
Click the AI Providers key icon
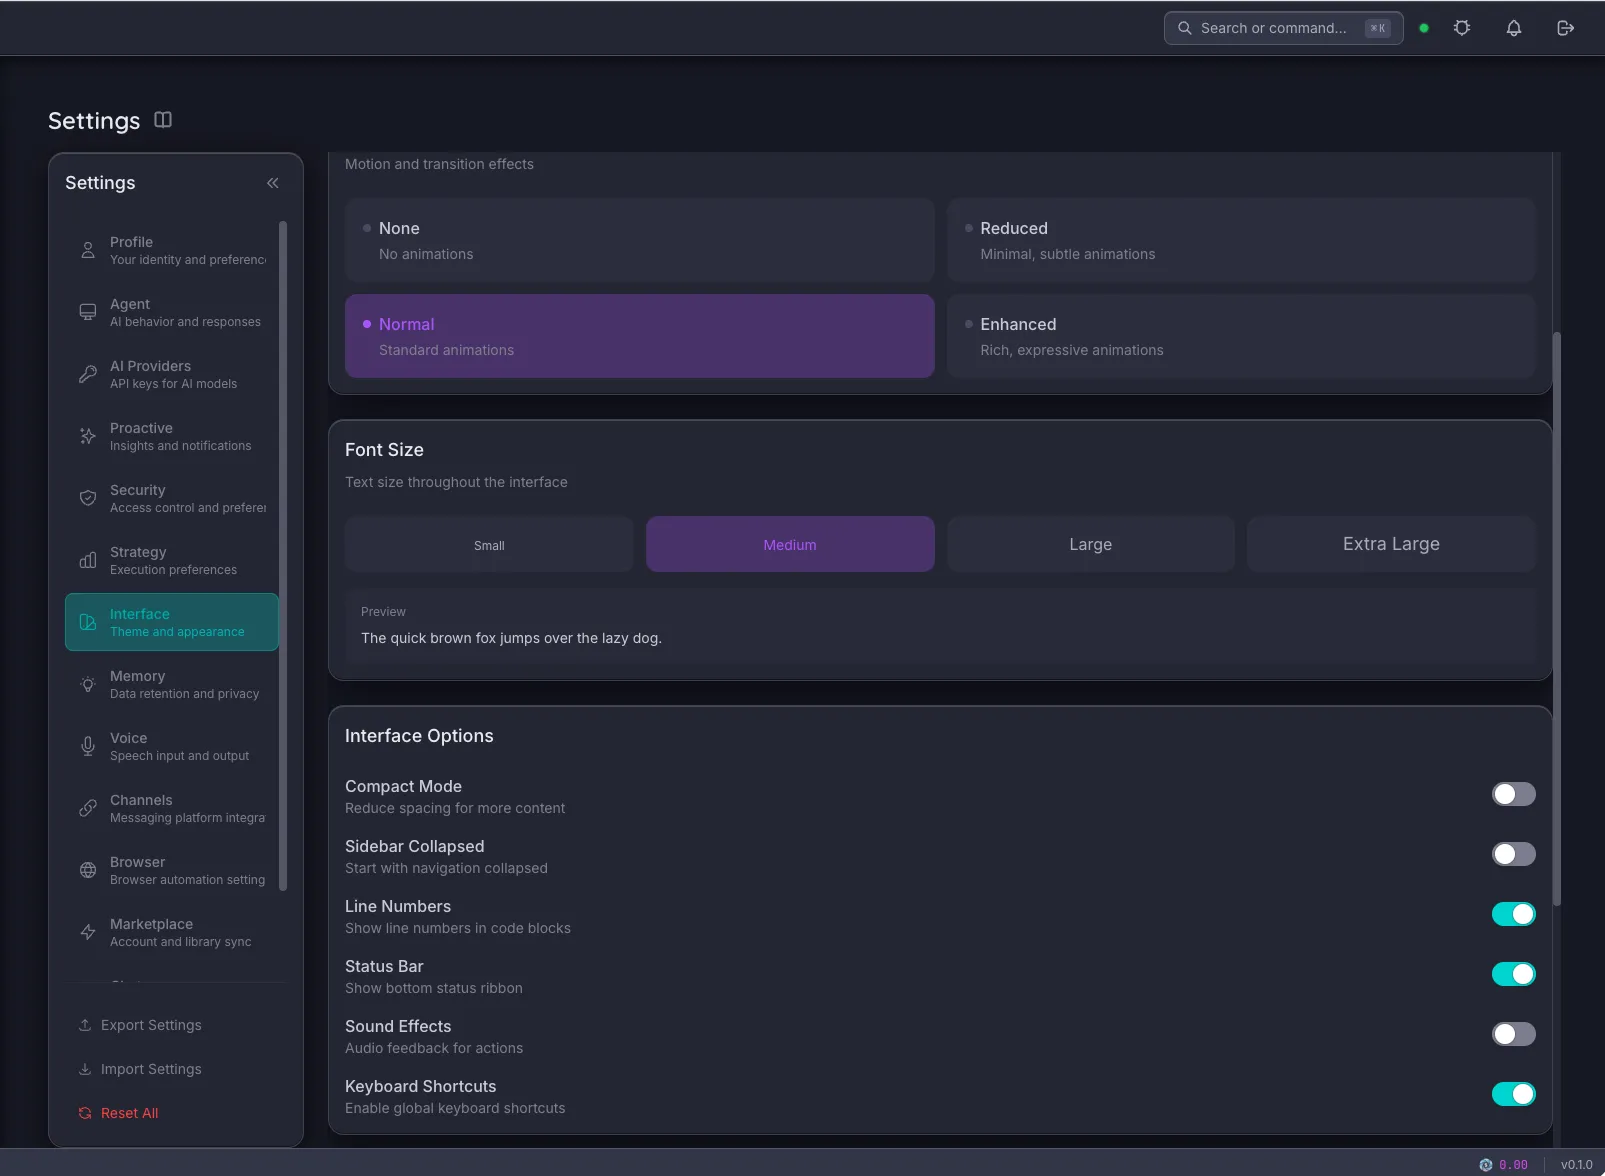tap(88, 374)
